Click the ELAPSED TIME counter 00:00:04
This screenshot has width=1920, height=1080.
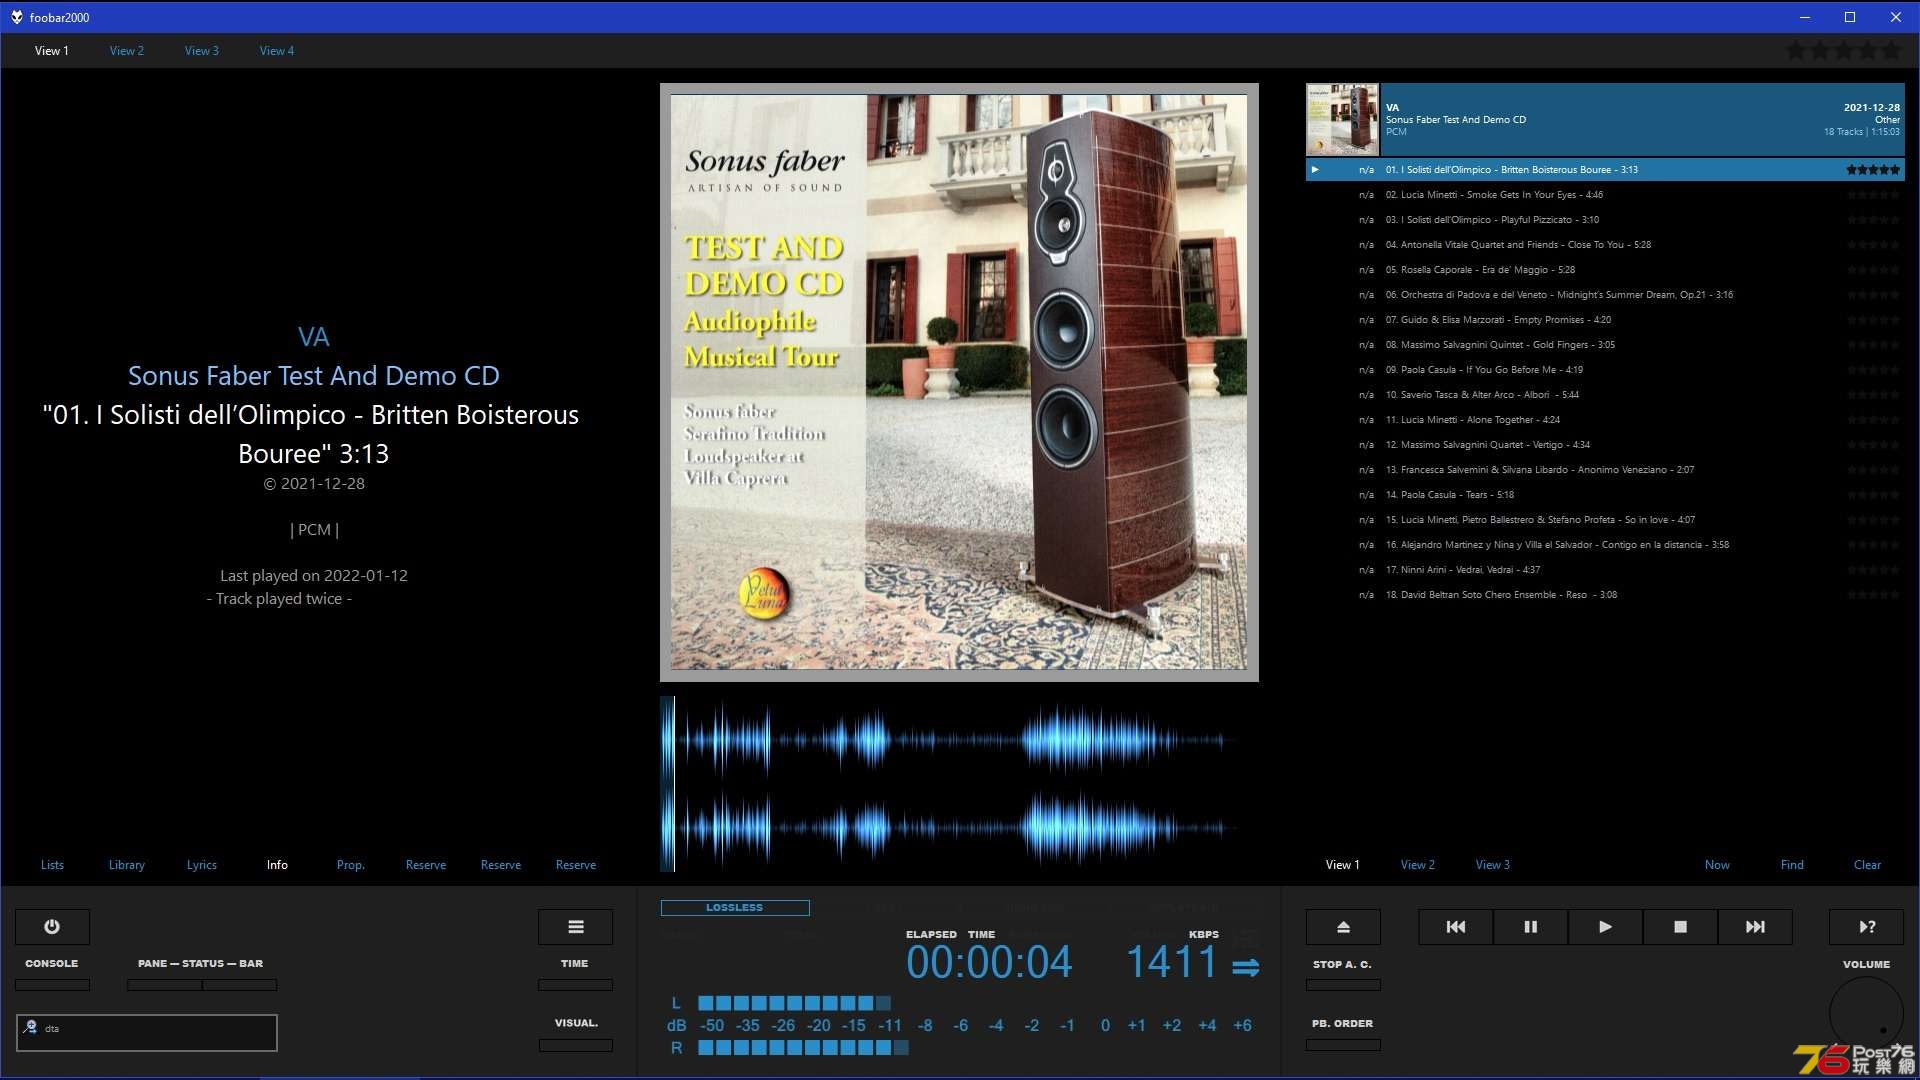989,963
